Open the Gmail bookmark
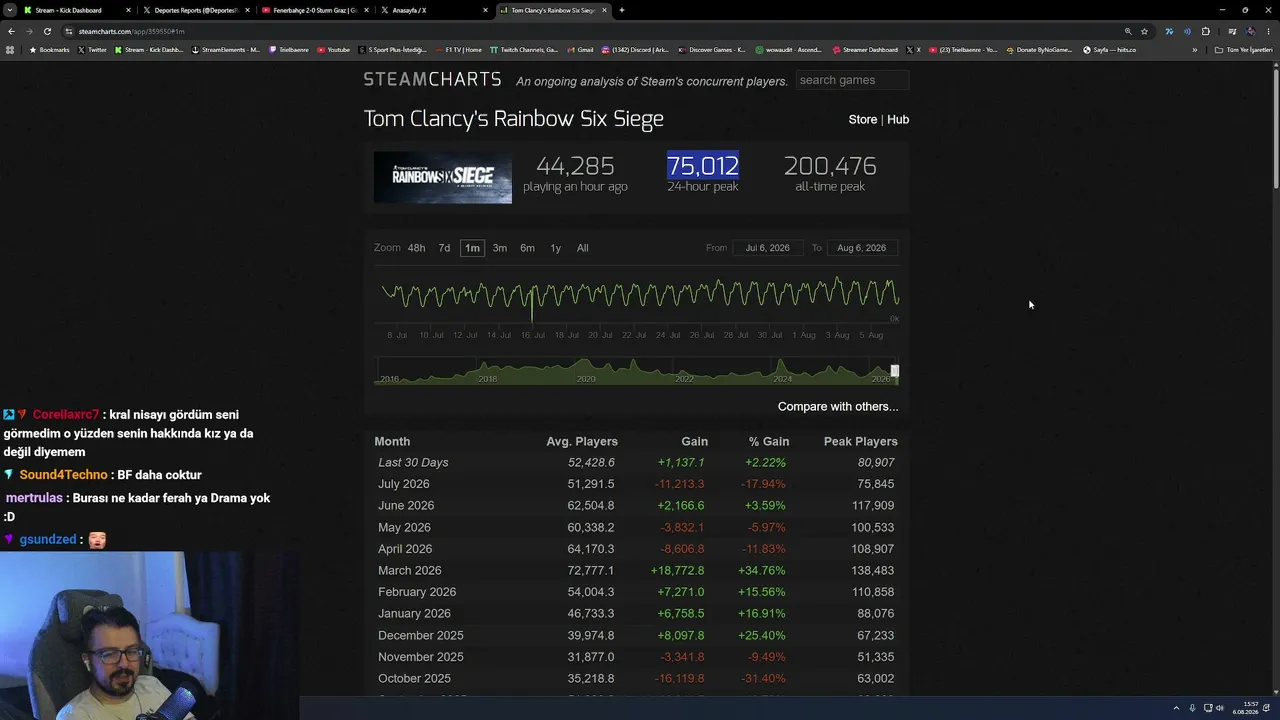The width and height of the screenshot is (1280, 720). [x=580, y=50]
